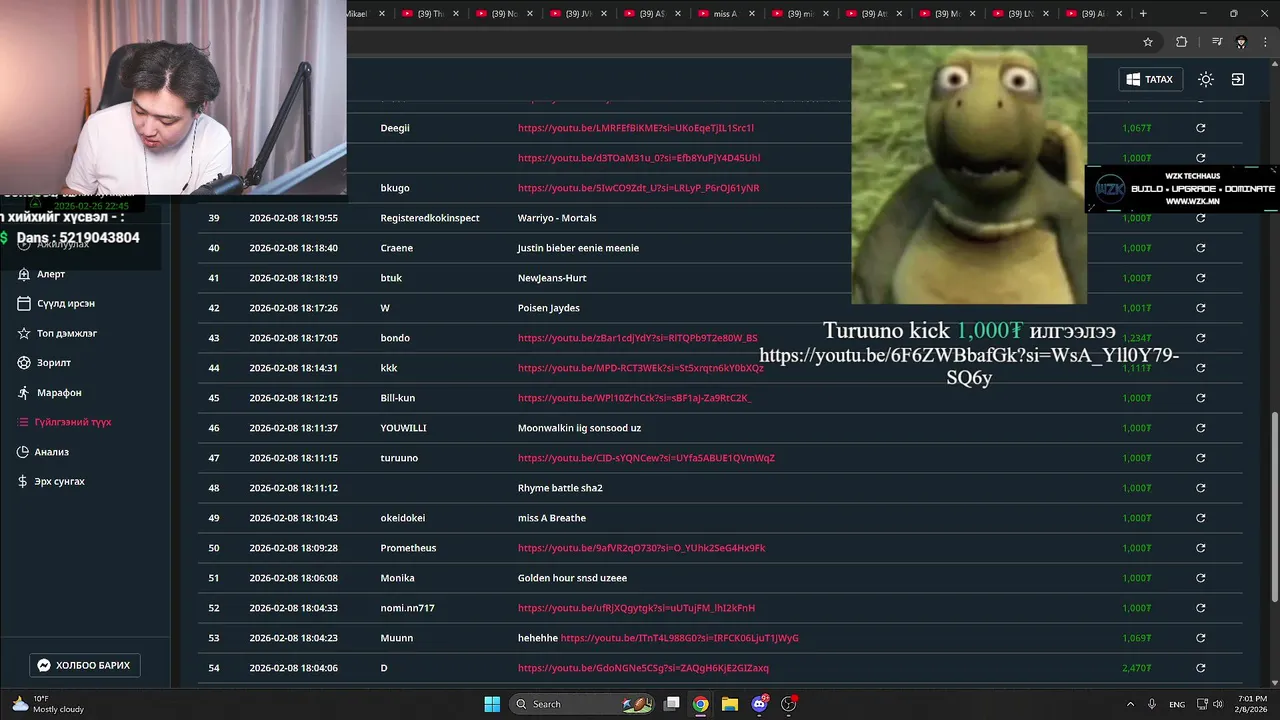Open kkk's YouTube link in row 44
This screenshot has height=720, width=1280.
tap(640, 368)
